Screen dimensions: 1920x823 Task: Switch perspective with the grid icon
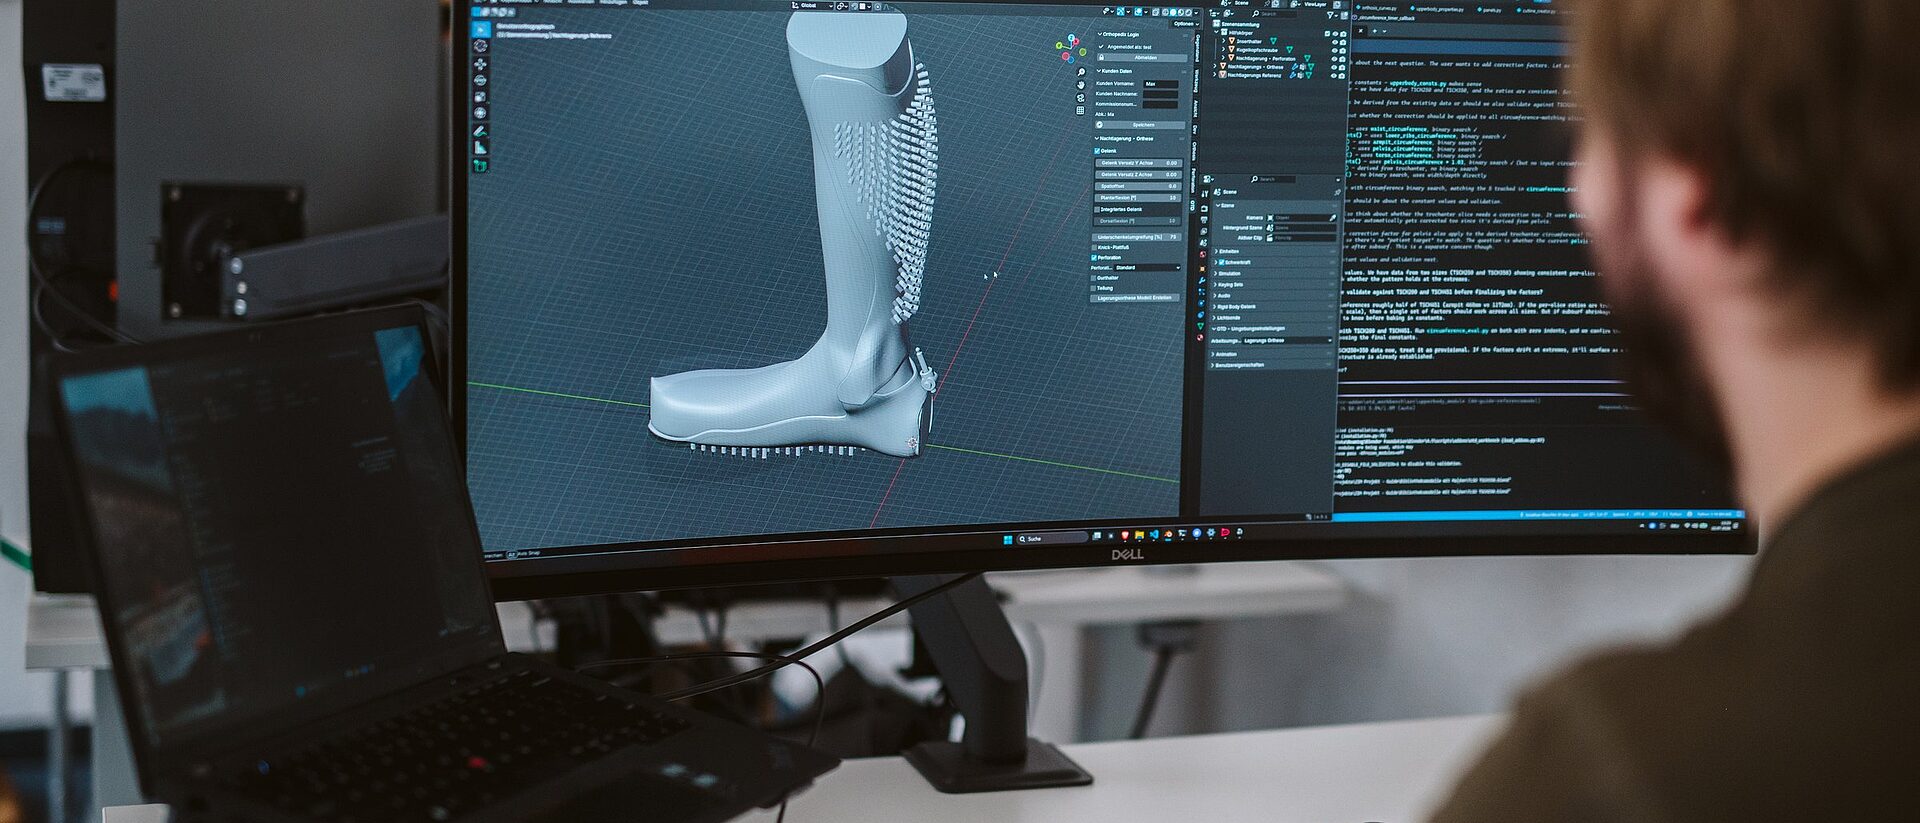[1080, 110]
